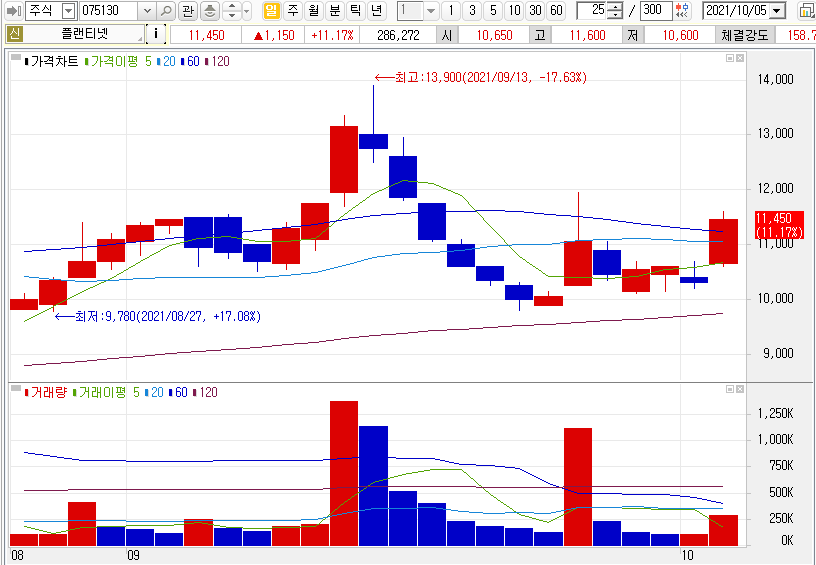Click the total count field showing 300

[655, 10]
